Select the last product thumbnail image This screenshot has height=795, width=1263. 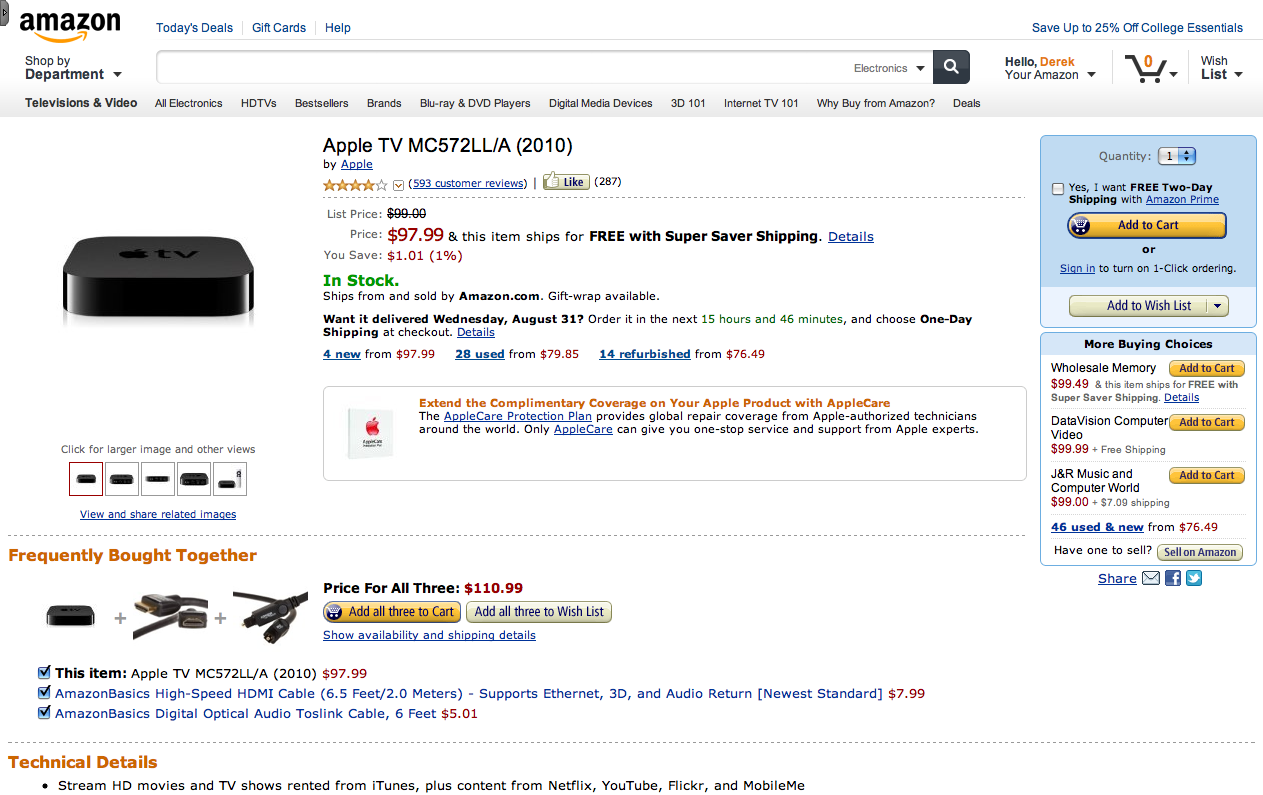point(230,479)
